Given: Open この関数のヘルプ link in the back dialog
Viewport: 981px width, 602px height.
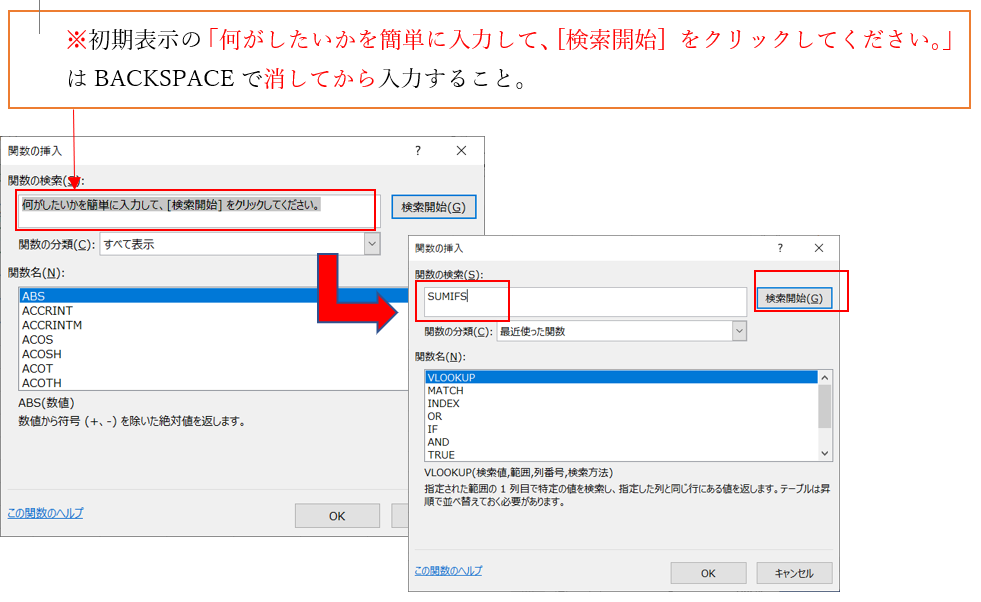Looking at the screenshot, I should pyautogui.click(x=45, y=513).
